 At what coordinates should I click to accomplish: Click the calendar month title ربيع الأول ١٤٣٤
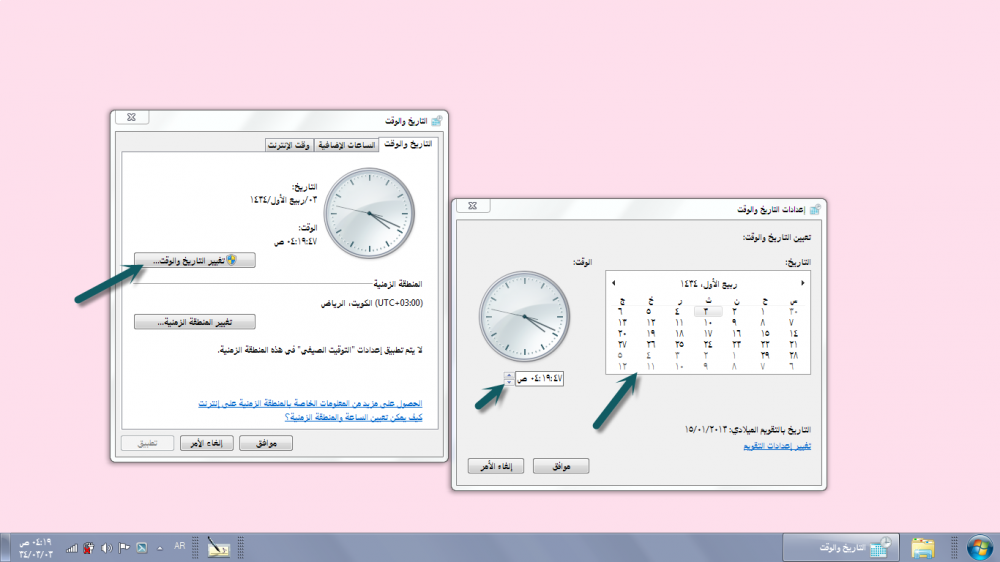tap(708, 283)
